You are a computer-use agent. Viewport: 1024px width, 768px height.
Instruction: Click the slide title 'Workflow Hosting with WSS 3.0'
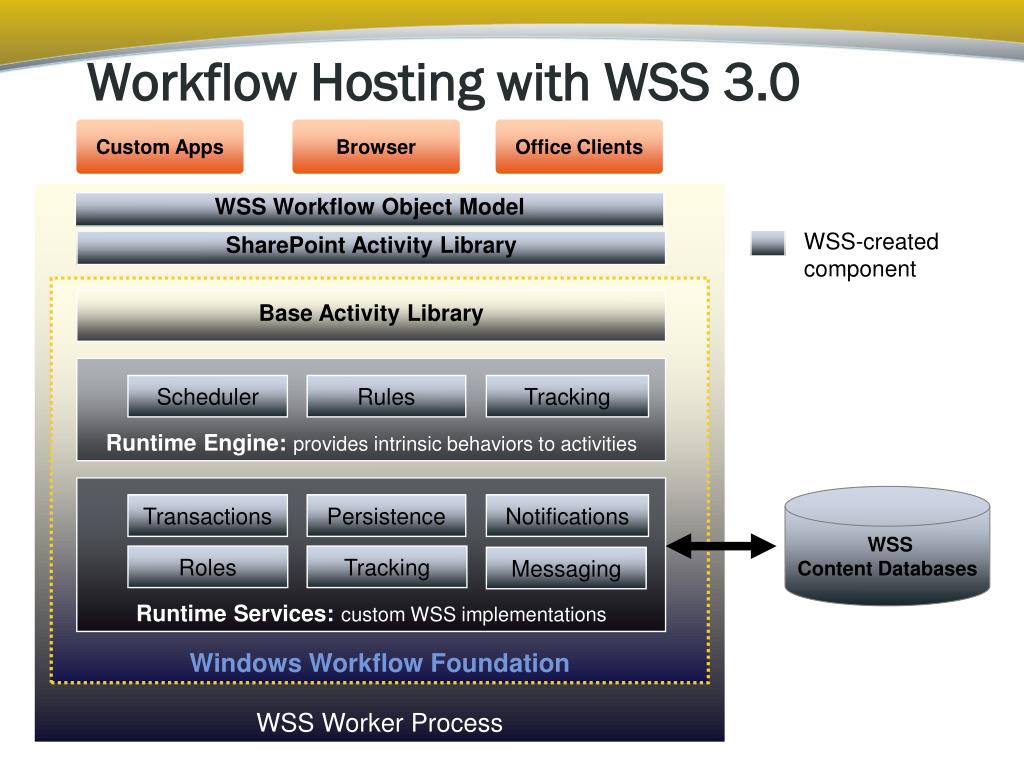point(443,83)
